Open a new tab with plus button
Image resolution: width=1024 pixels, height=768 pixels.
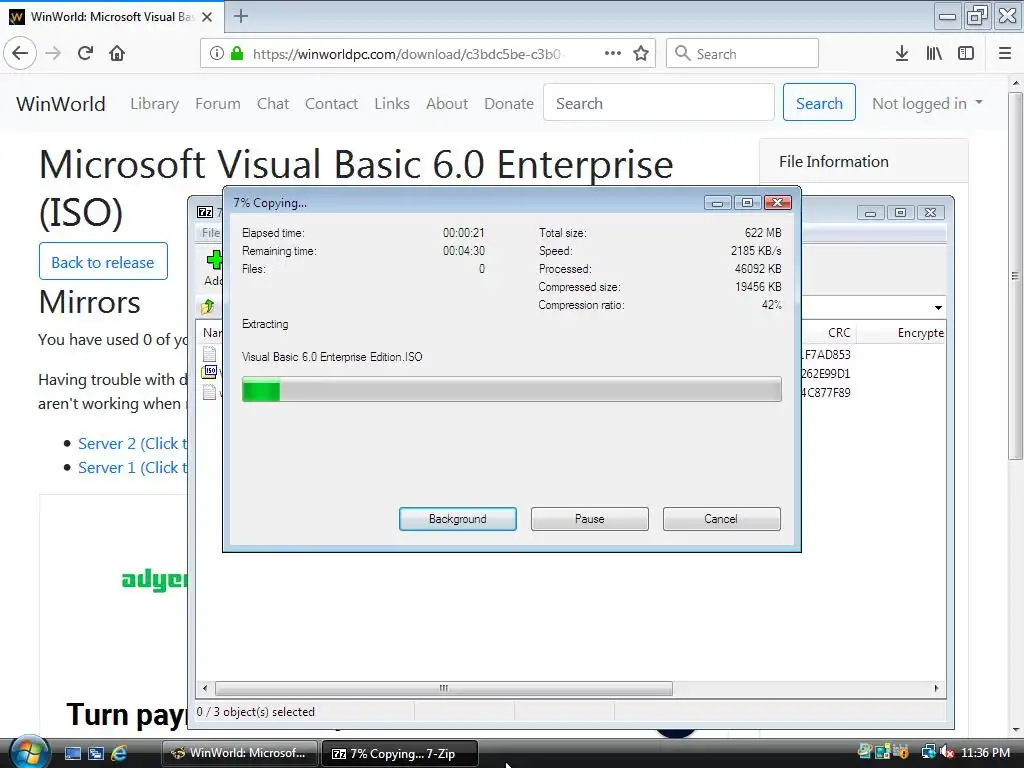click(x=241, y=16)
